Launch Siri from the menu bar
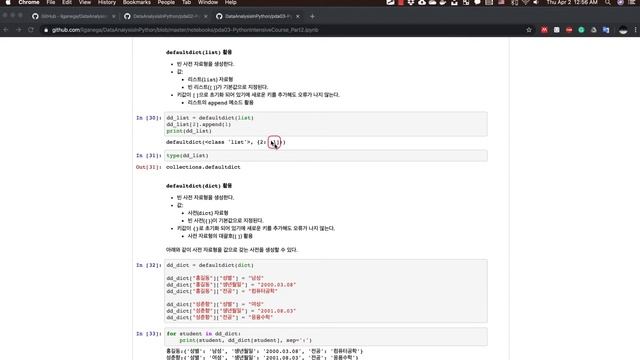Viewport: 640px width, 360px height. pos(620,2)
